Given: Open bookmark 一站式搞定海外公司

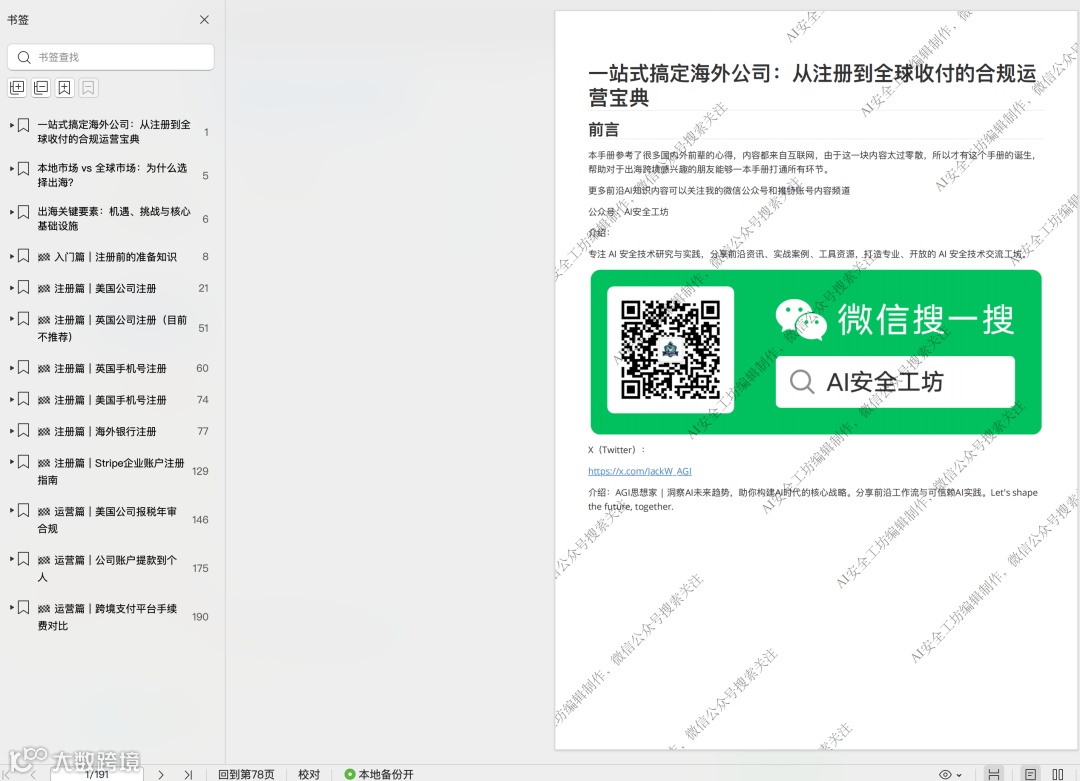Looking at the screenshot, I should 114,132.
